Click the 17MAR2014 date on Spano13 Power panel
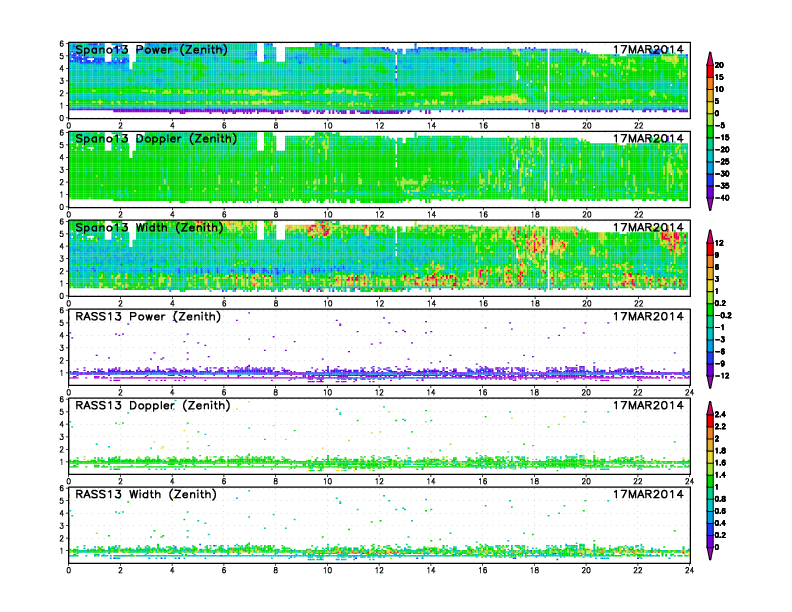Viewport: 792px width, 612px height. [x=648, y=50]
